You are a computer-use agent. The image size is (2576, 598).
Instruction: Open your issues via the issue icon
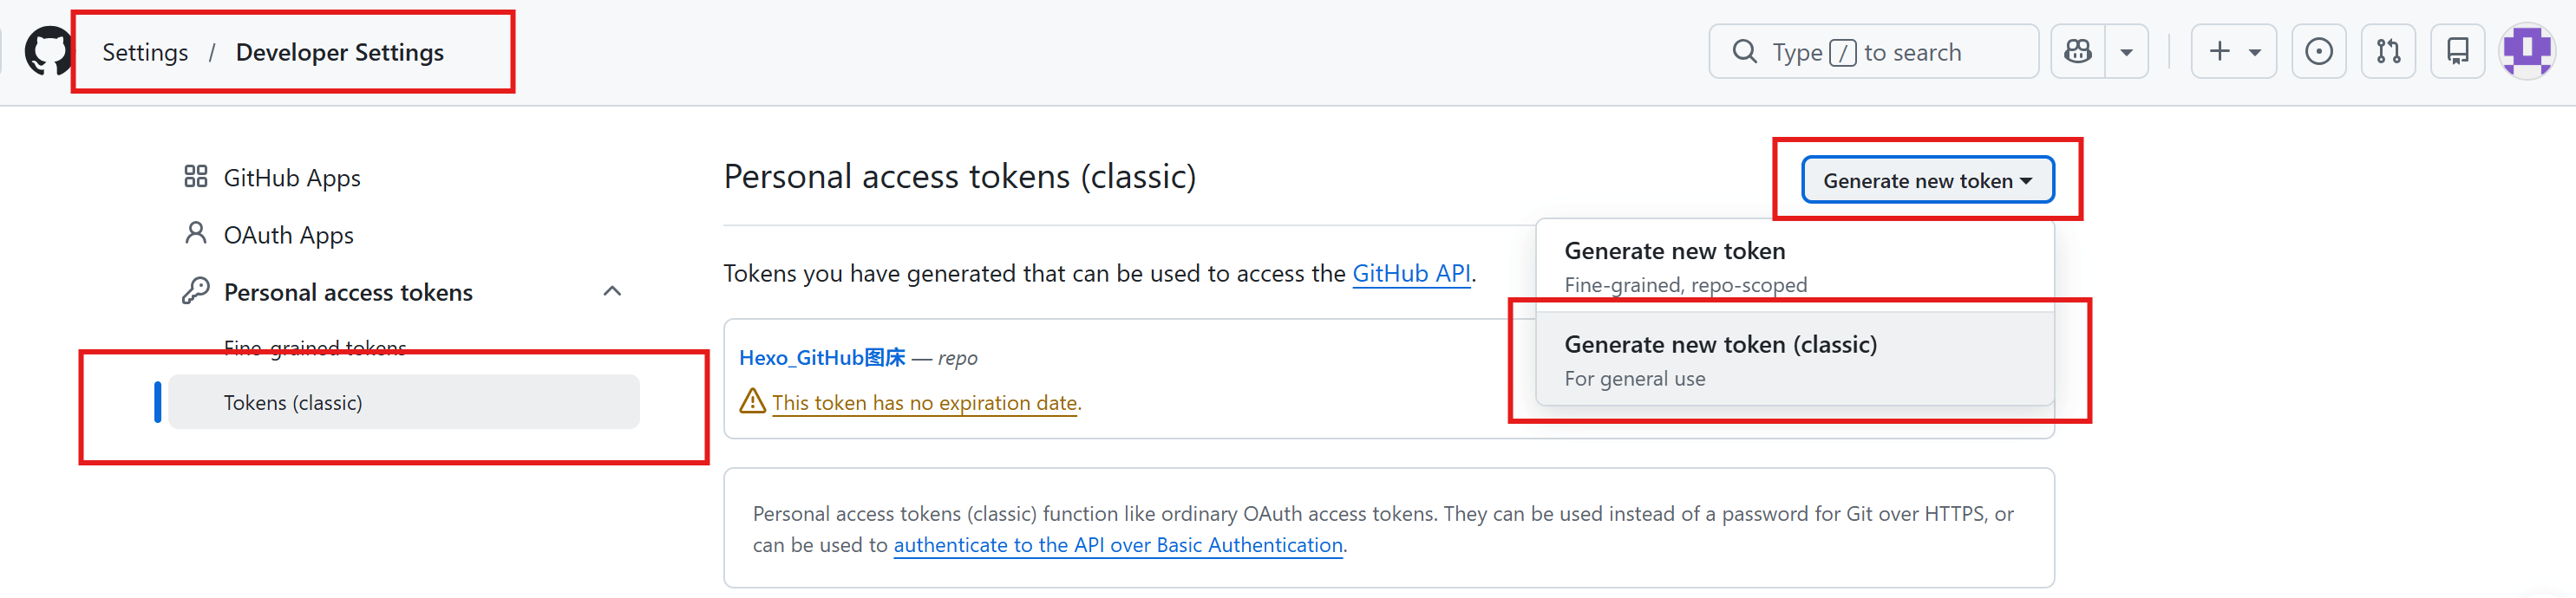(x=2318, y=51)
